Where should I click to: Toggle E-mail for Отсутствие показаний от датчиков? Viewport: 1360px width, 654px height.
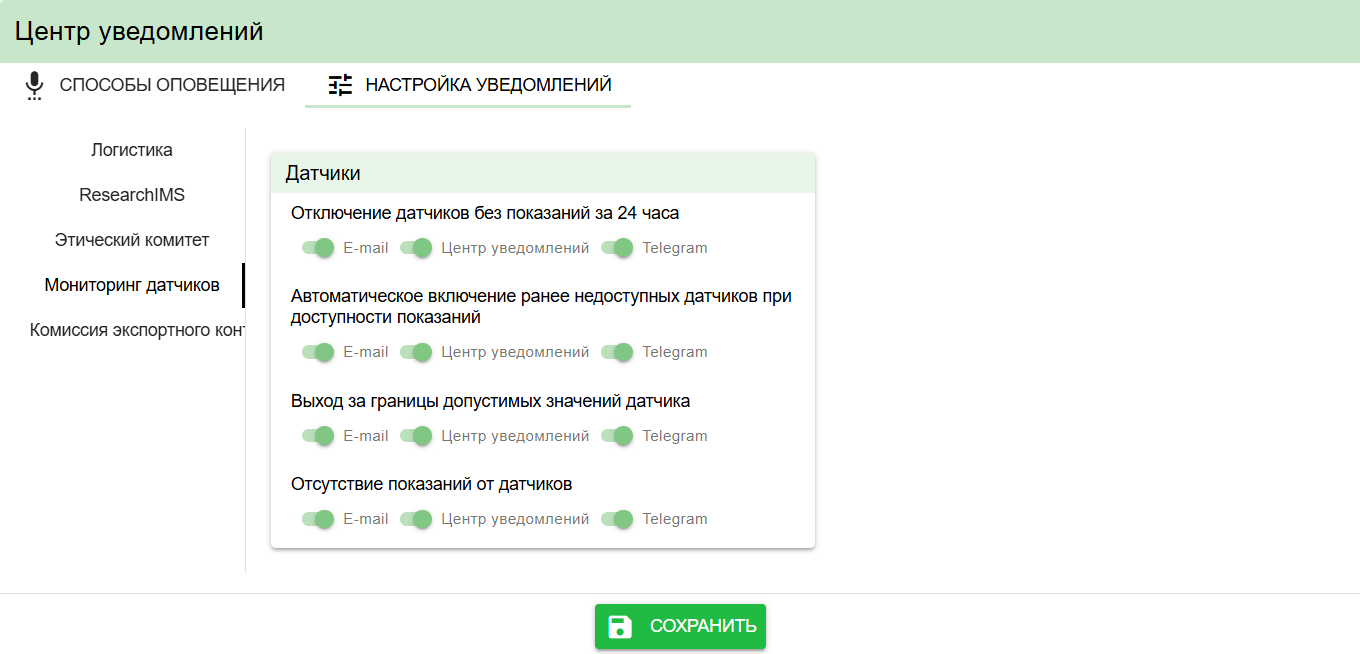[318, 519]
